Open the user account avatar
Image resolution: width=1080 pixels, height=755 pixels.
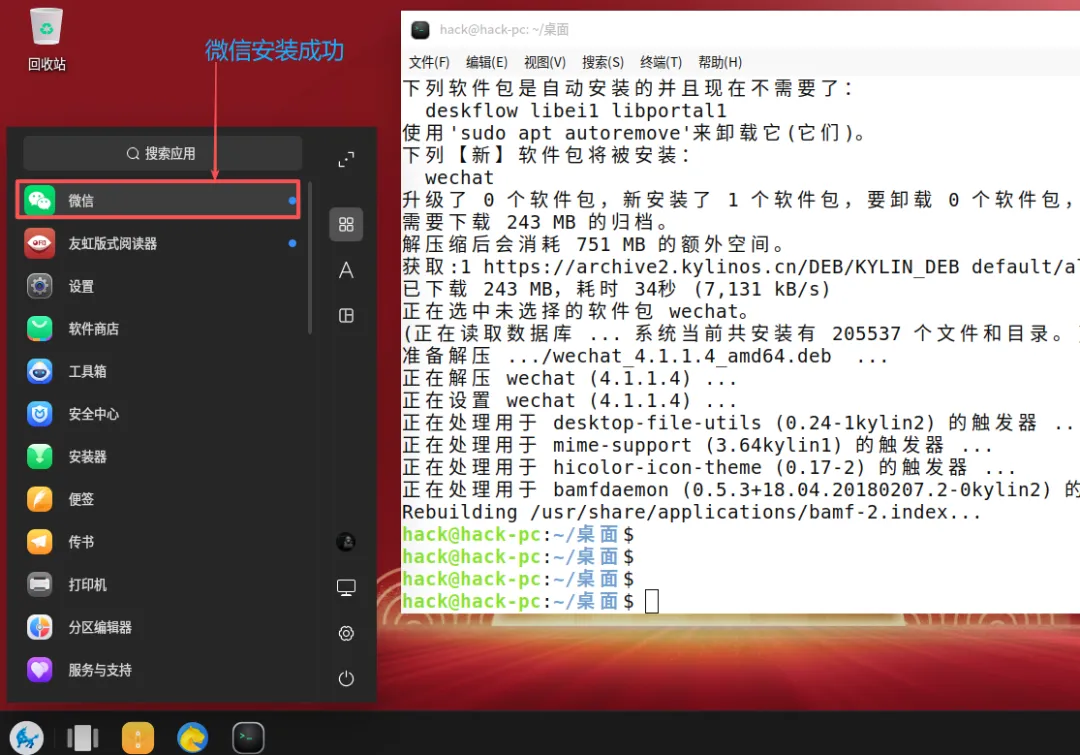pos(346,542)
